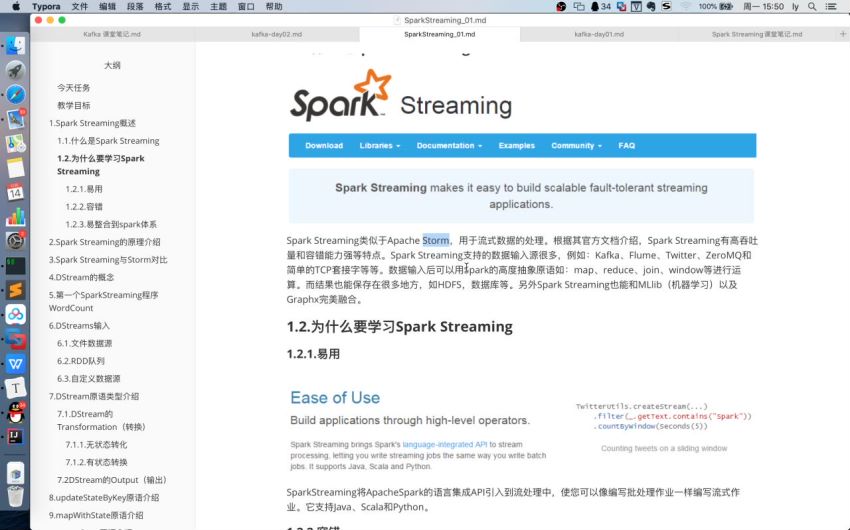Add a new tab with plus button

click(842, 34)
